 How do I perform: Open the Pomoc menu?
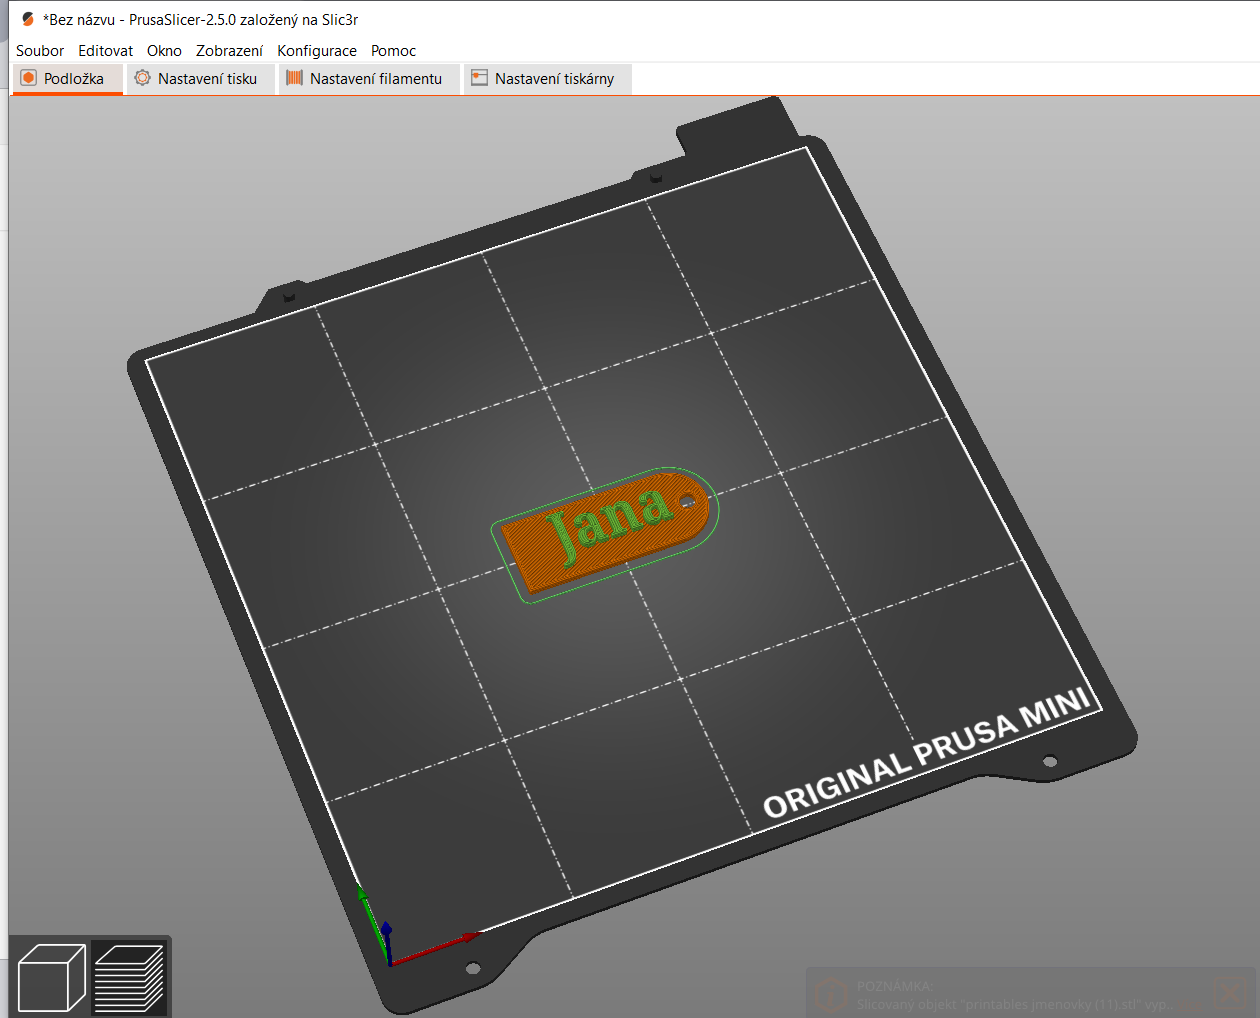[x=393, y=51]
